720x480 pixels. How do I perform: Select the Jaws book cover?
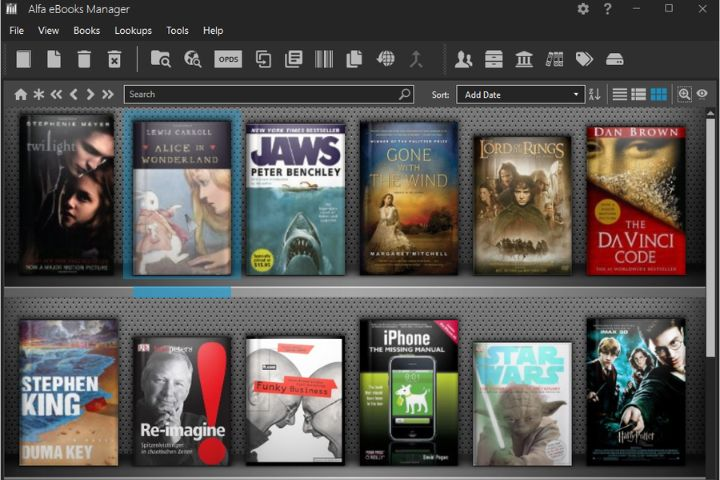click(295, 200)
